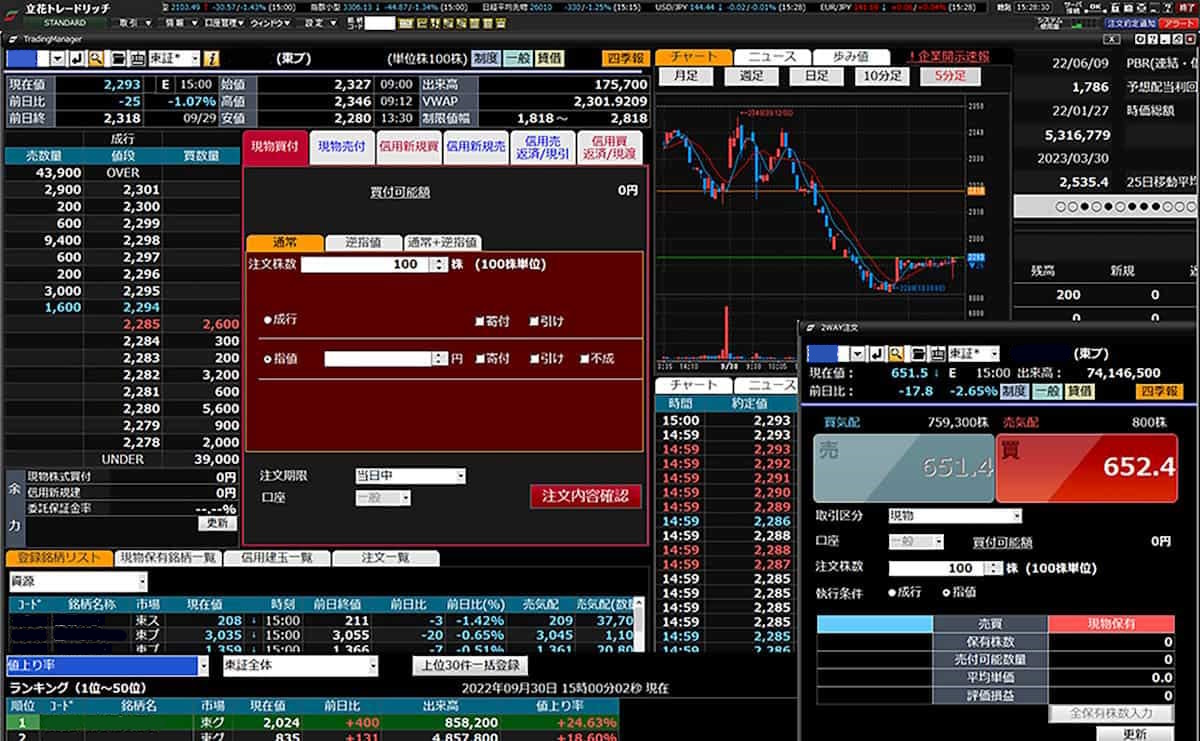Viewport: 1200px width, 741px height.
Task: Click the 注文内容確認 button
Action: pyautogui.click(x=586, y=497)
